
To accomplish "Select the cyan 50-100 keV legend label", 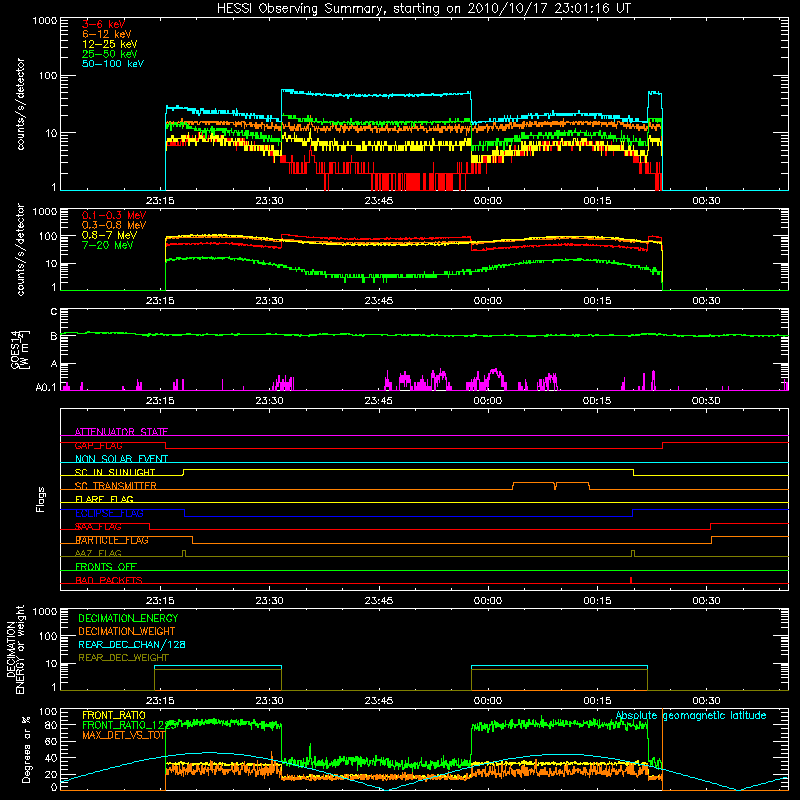I will tap(113, 64).
